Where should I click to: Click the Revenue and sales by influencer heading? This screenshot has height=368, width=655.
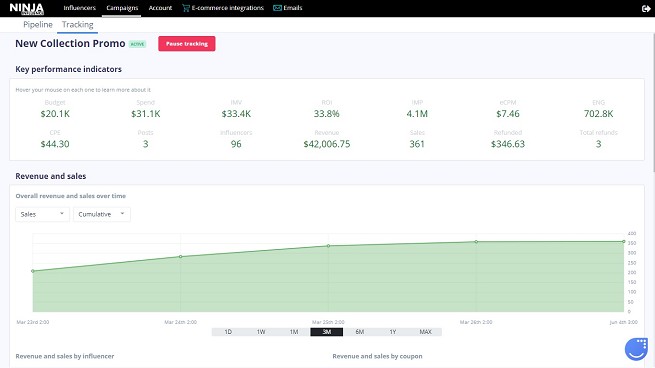click(x=65, y=356)
